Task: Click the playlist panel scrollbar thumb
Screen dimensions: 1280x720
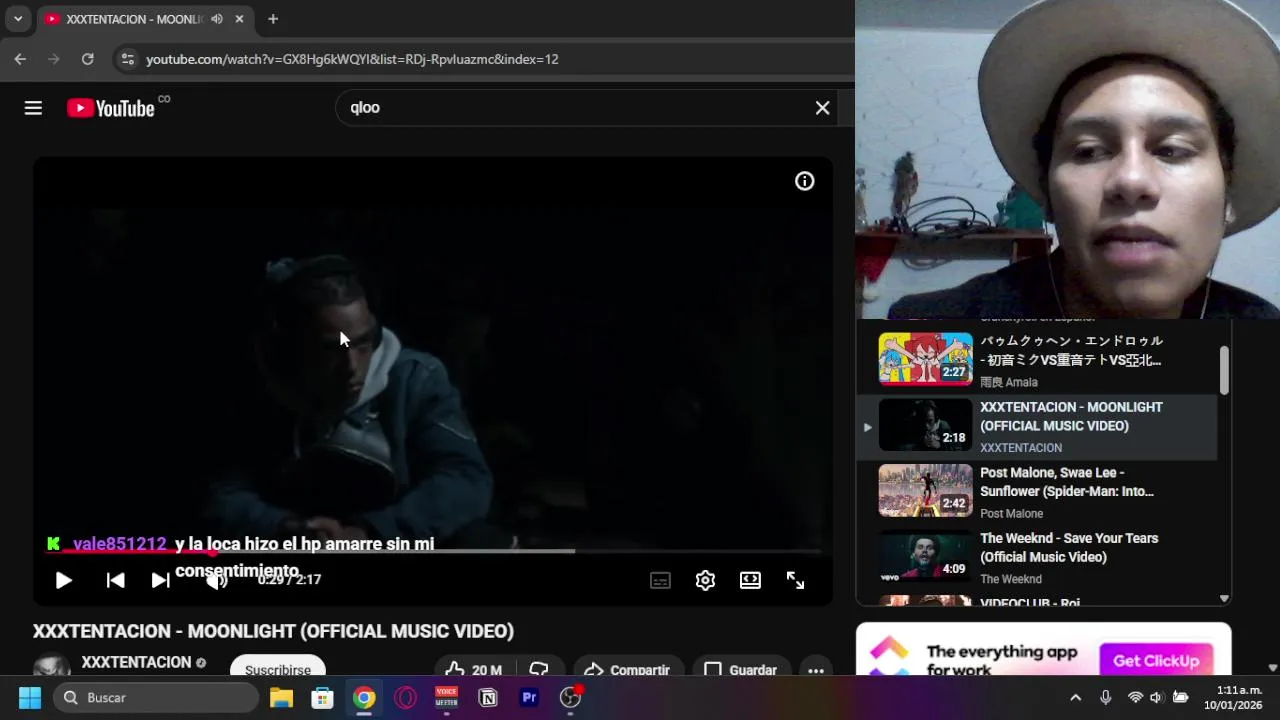Action: [1223, 371]
